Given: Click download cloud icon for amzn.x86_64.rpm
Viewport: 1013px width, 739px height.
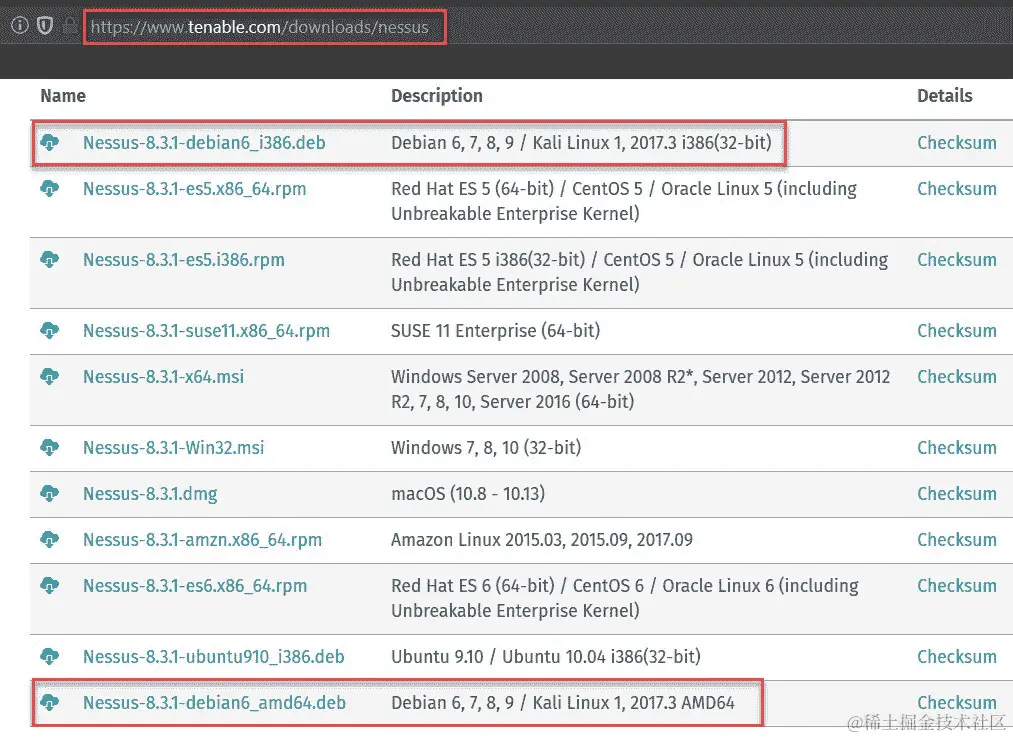Looking at the screenshot, I should coord(50,539).
